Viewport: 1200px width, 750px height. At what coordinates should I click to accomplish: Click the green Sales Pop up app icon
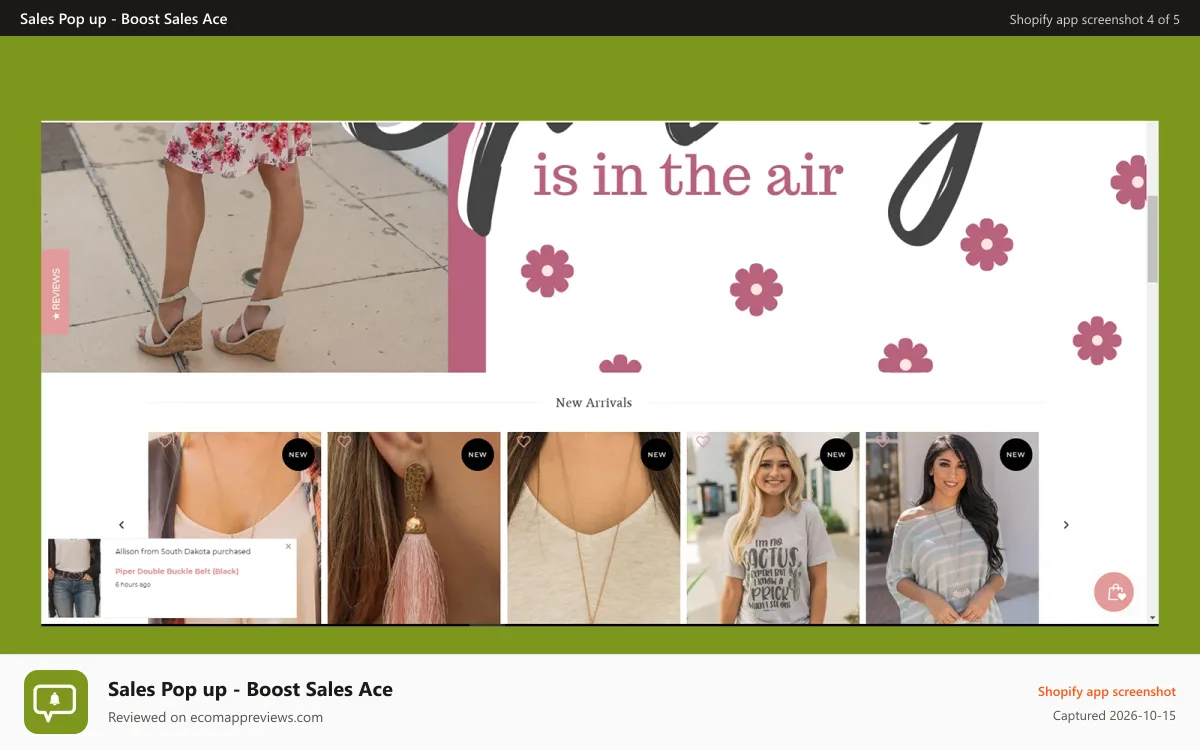(56, 702)
